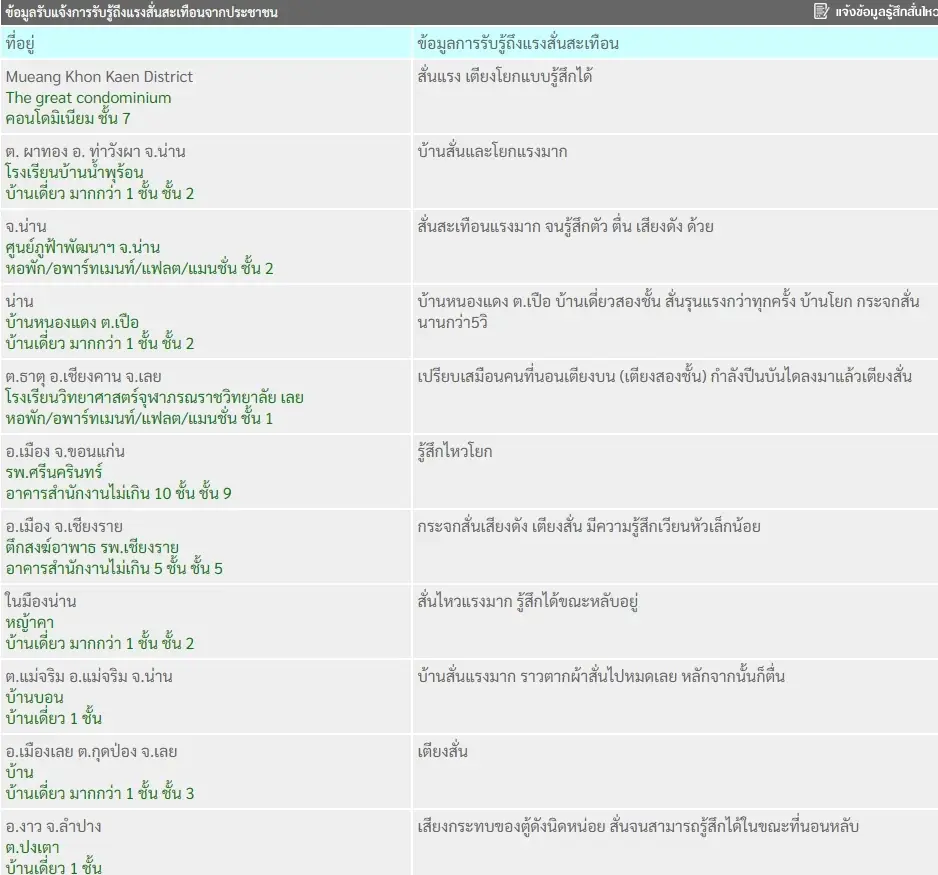Select the สั่นสะเทือนแรงมาก จนรู้สึกตัว report
Screen dimensions: 938x875
(565, 227)
